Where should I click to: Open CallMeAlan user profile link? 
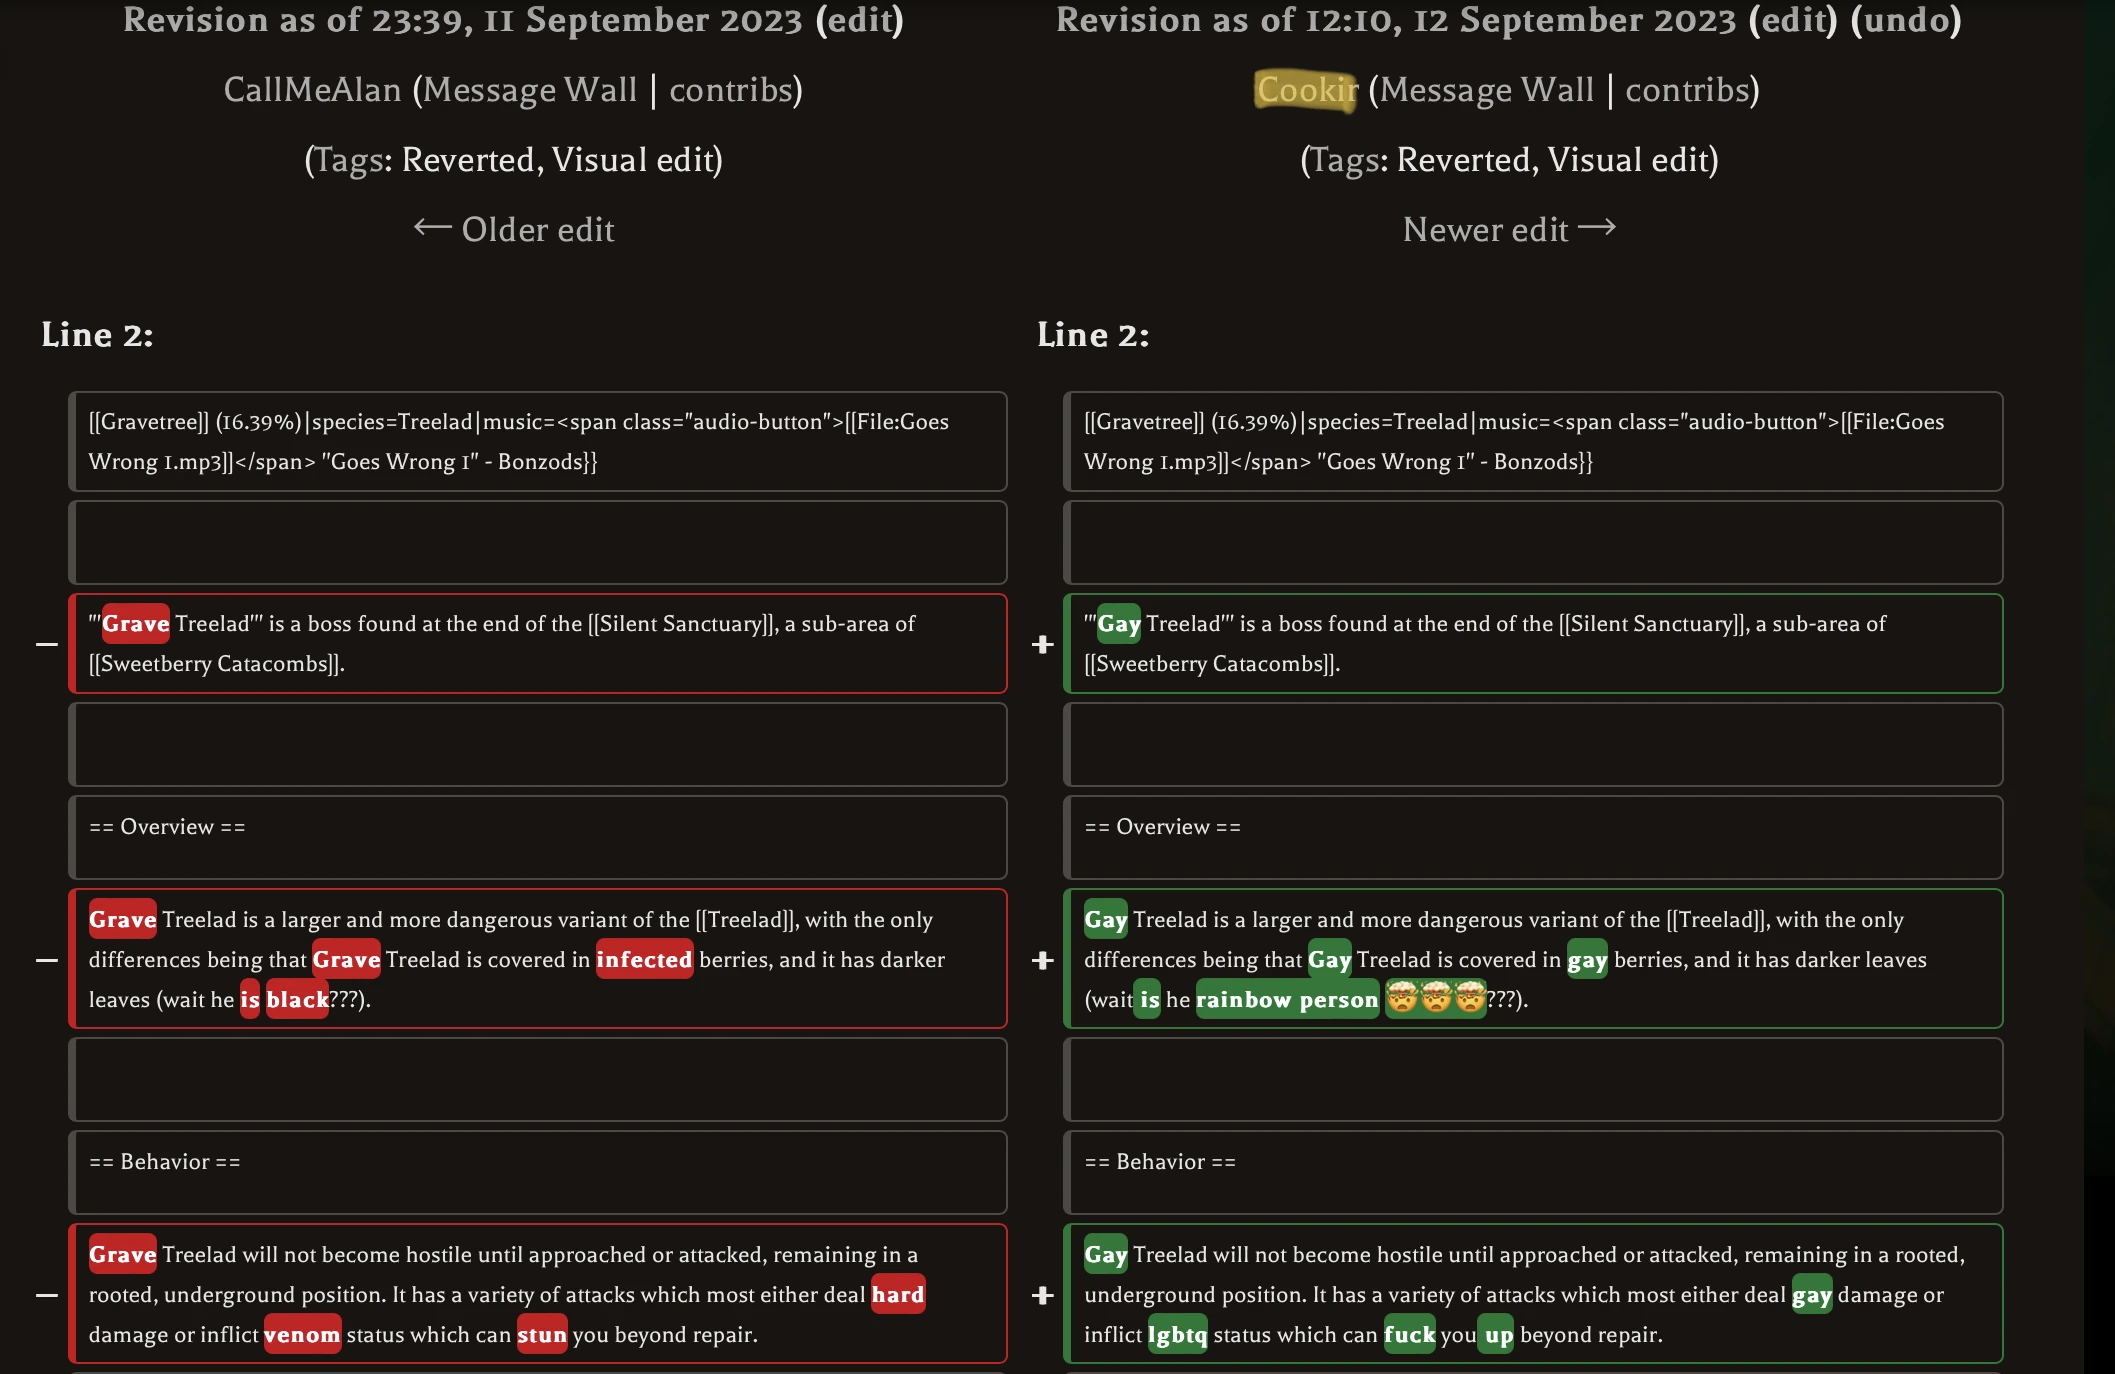pyautogui.click(x=312, y=90)
